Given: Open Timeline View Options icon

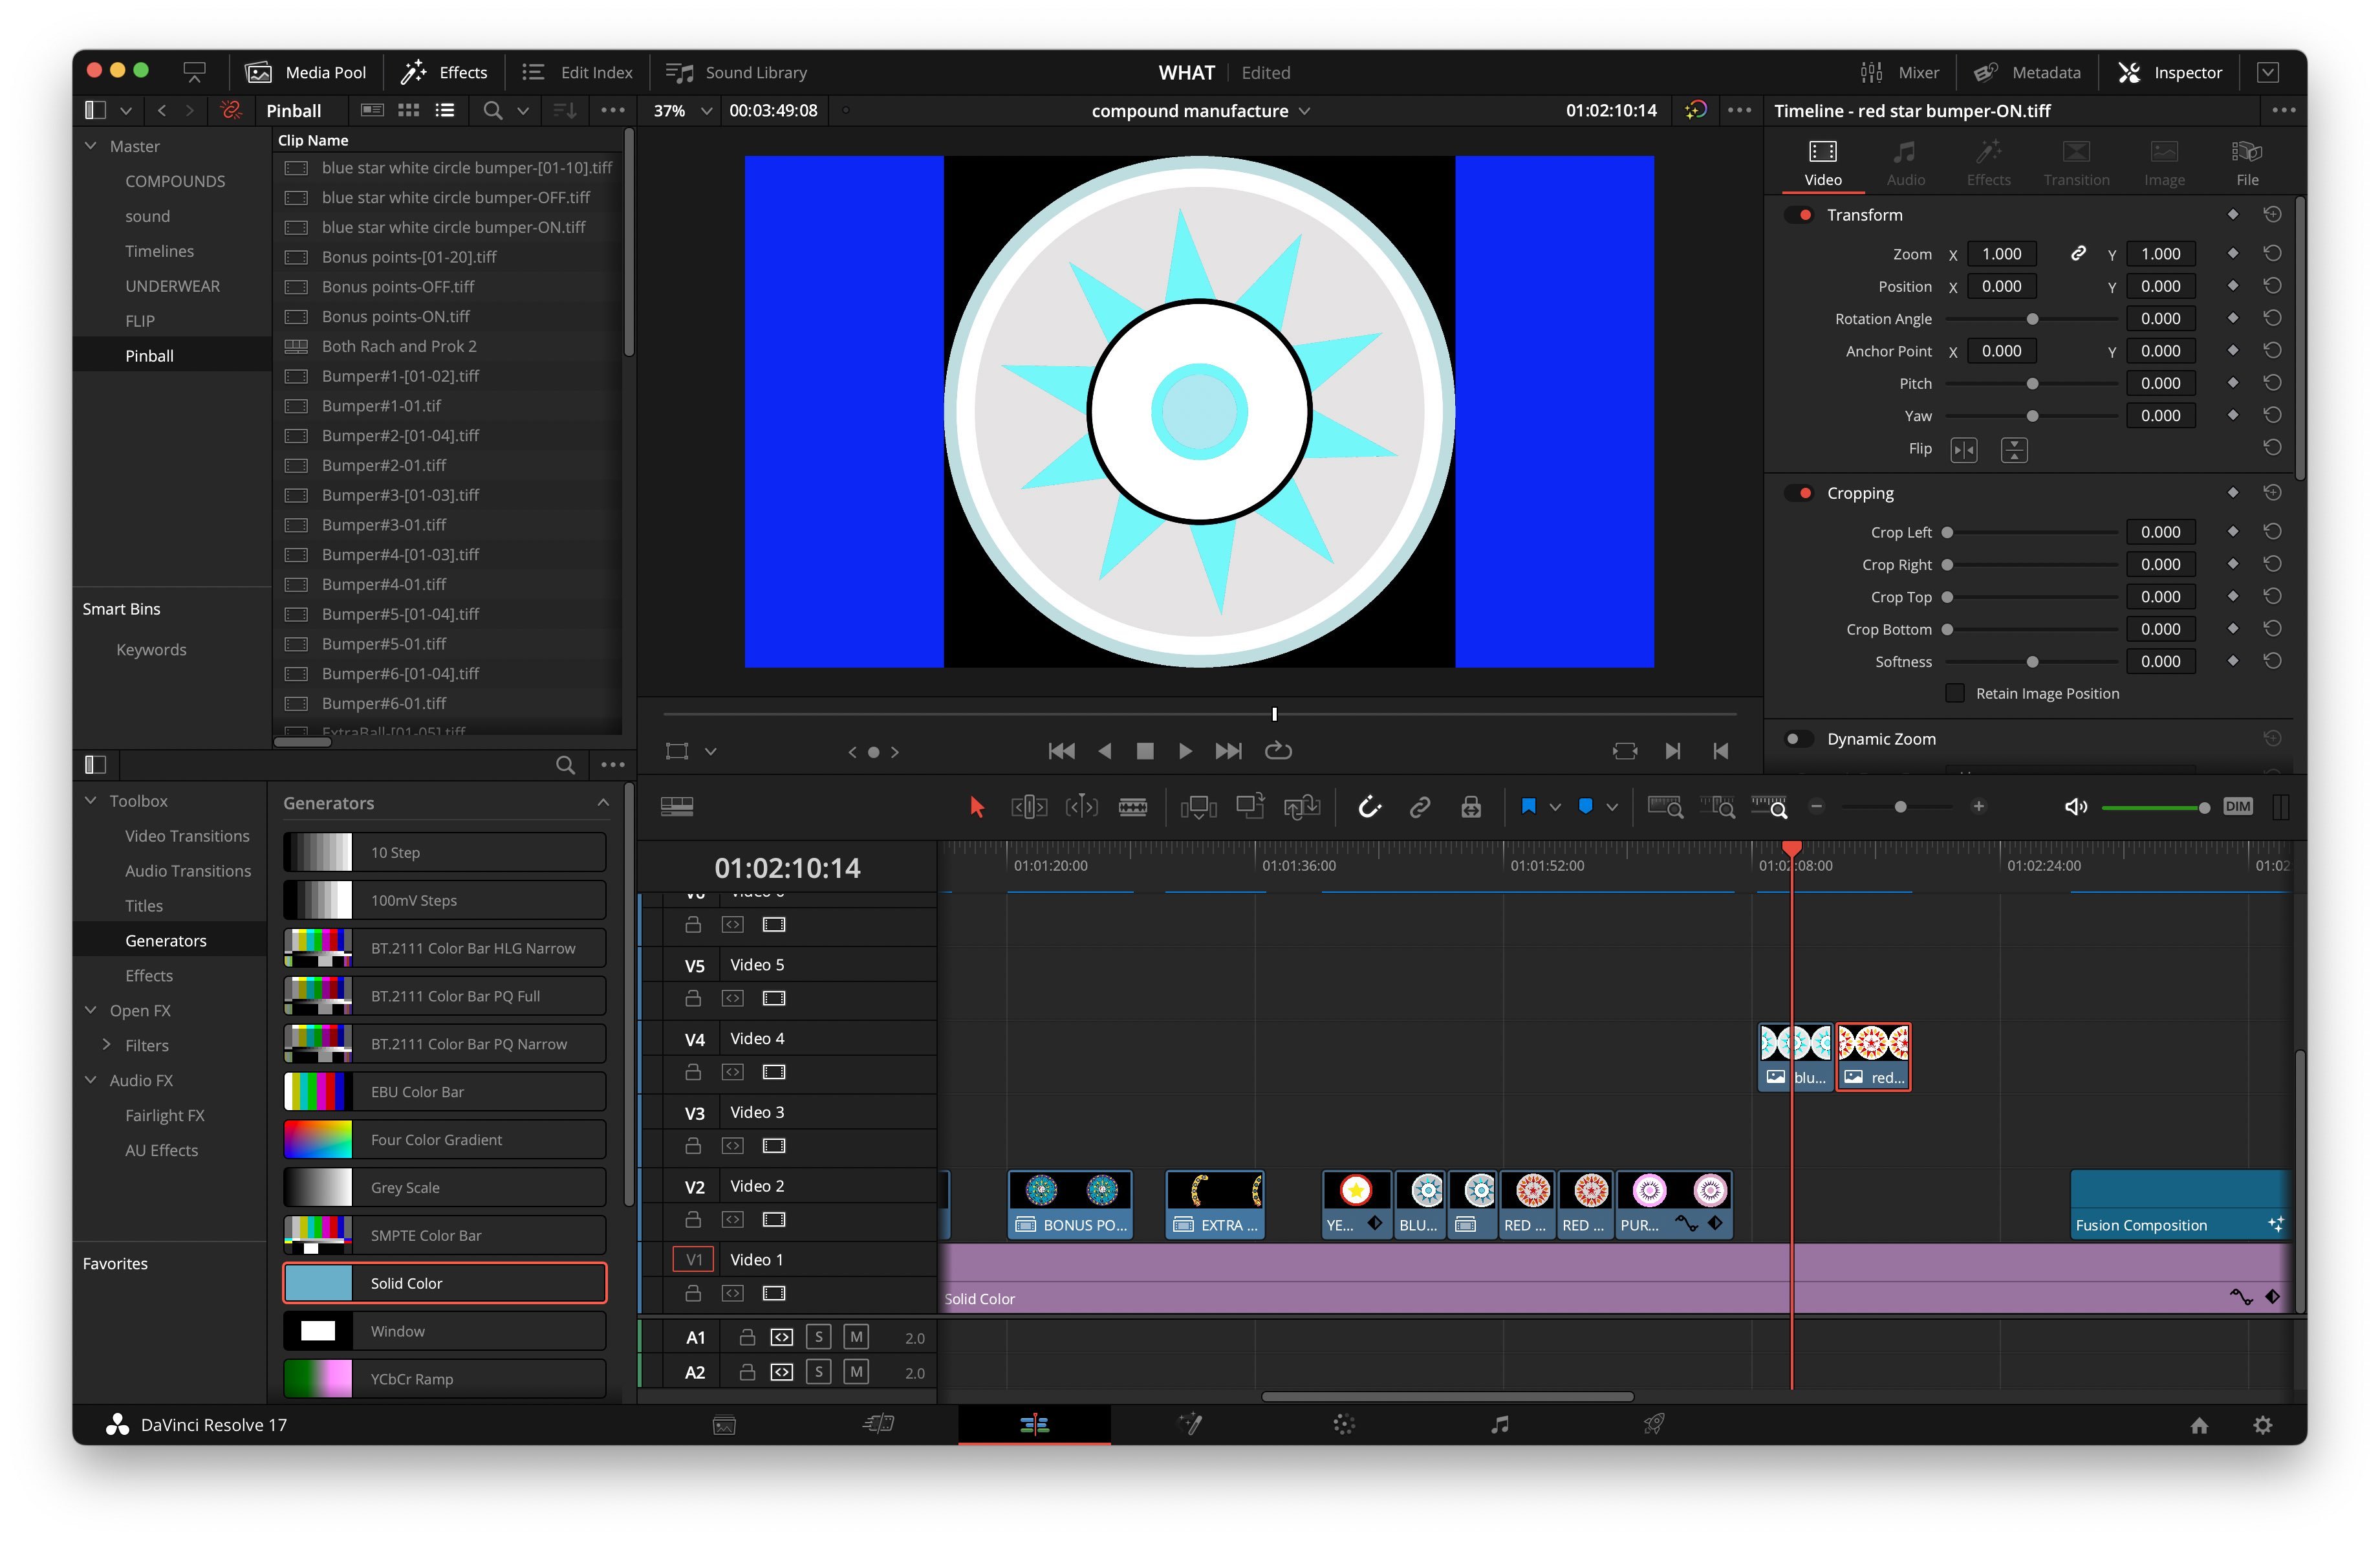Looking at the screenshot, I should tap(677, 807).
